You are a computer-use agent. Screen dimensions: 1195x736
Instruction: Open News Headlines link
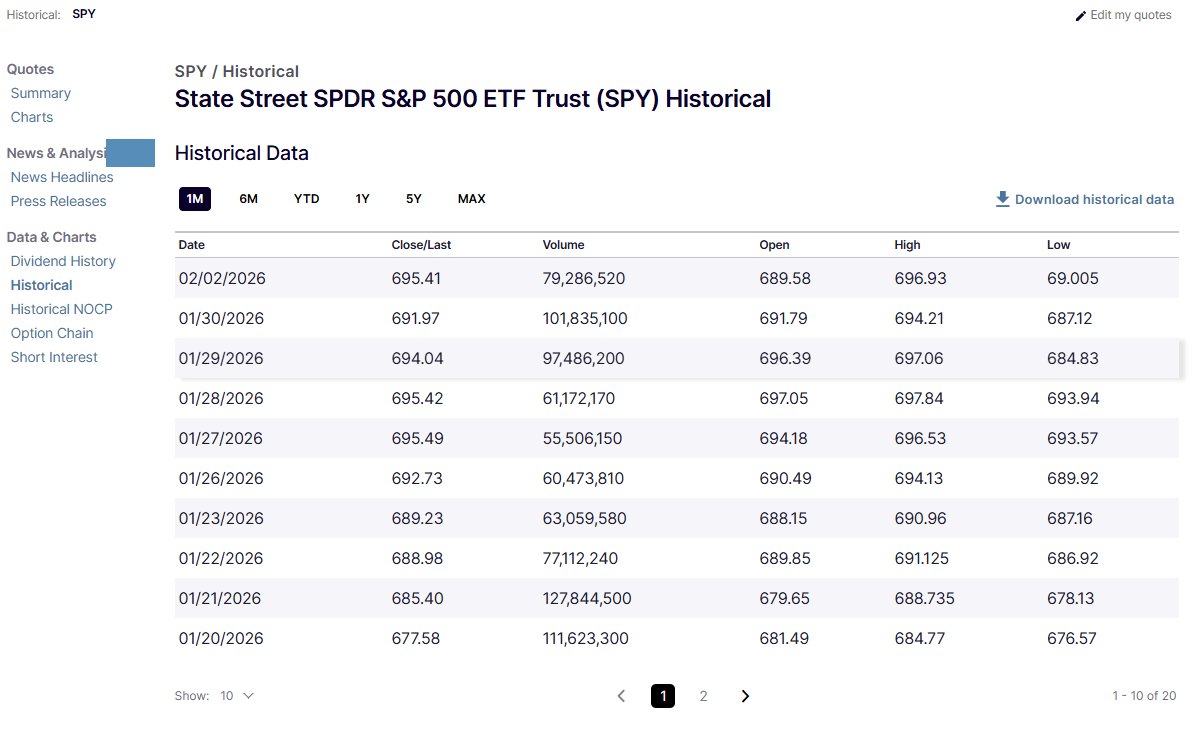(x=62, y=177)
